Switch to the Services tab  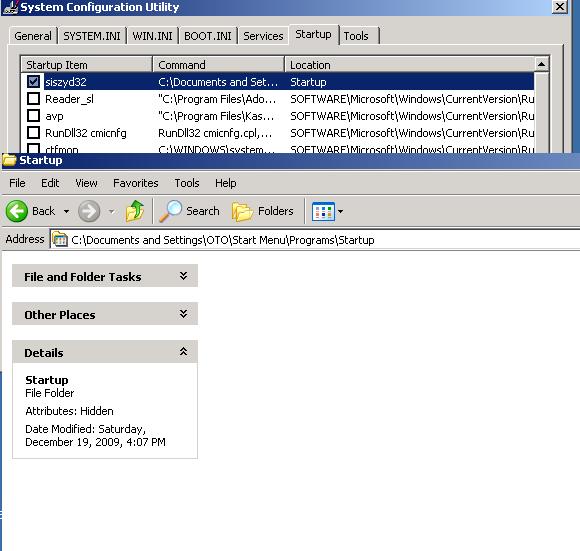pos(263,36)
